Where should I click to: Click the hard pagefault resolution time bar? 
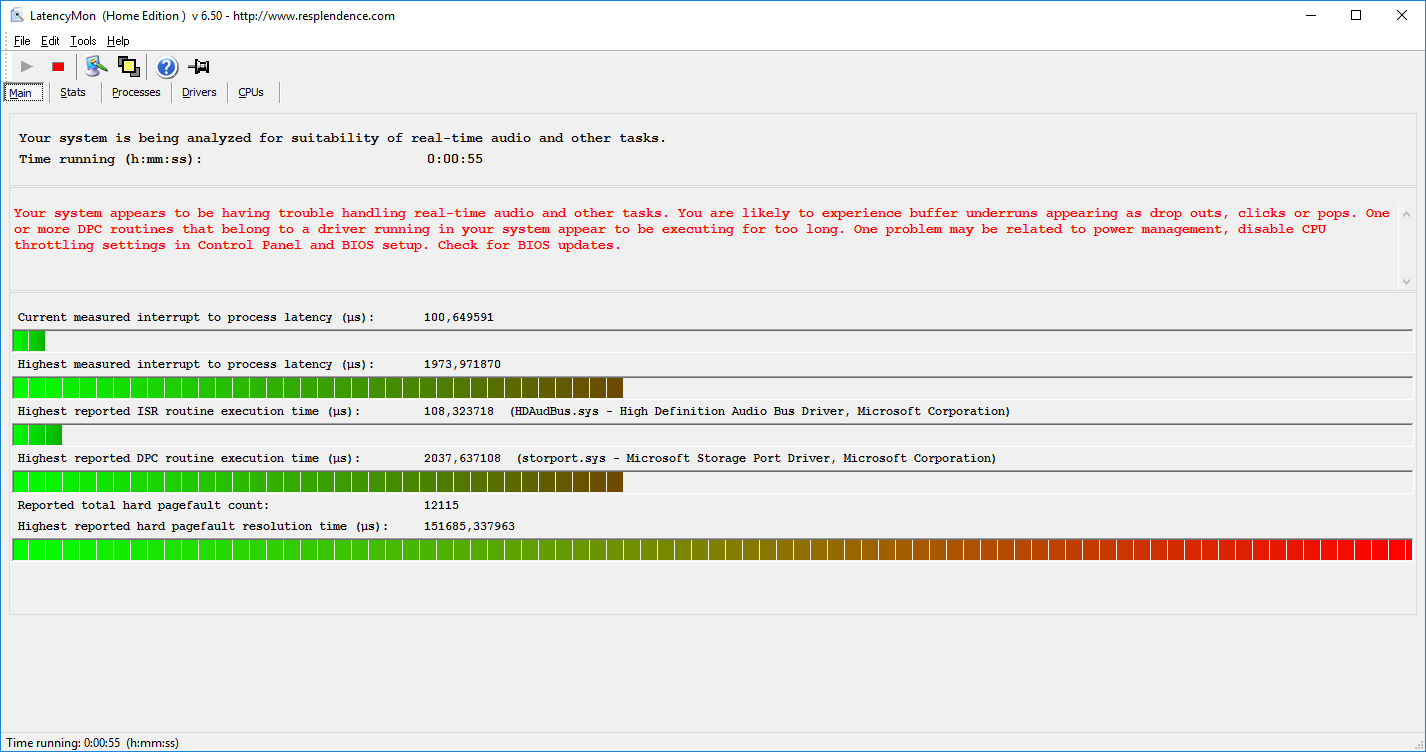tap(712, 550)
